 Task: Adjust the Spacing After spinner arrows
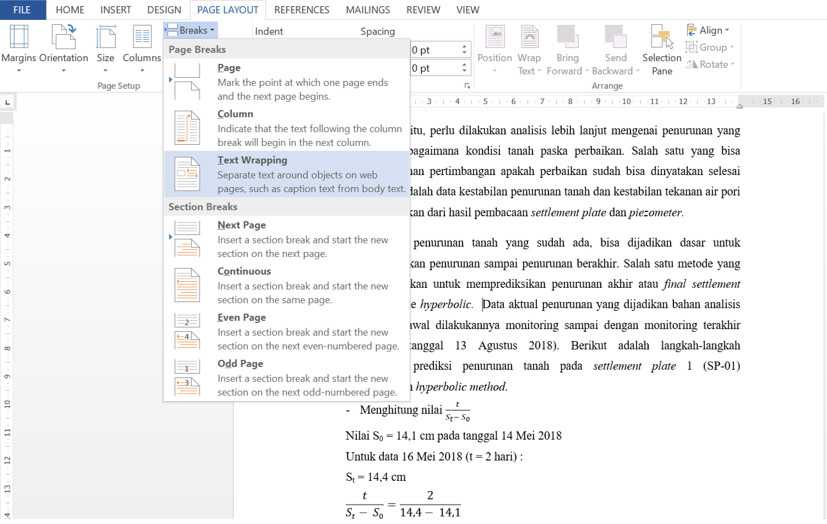pos(465,68)
